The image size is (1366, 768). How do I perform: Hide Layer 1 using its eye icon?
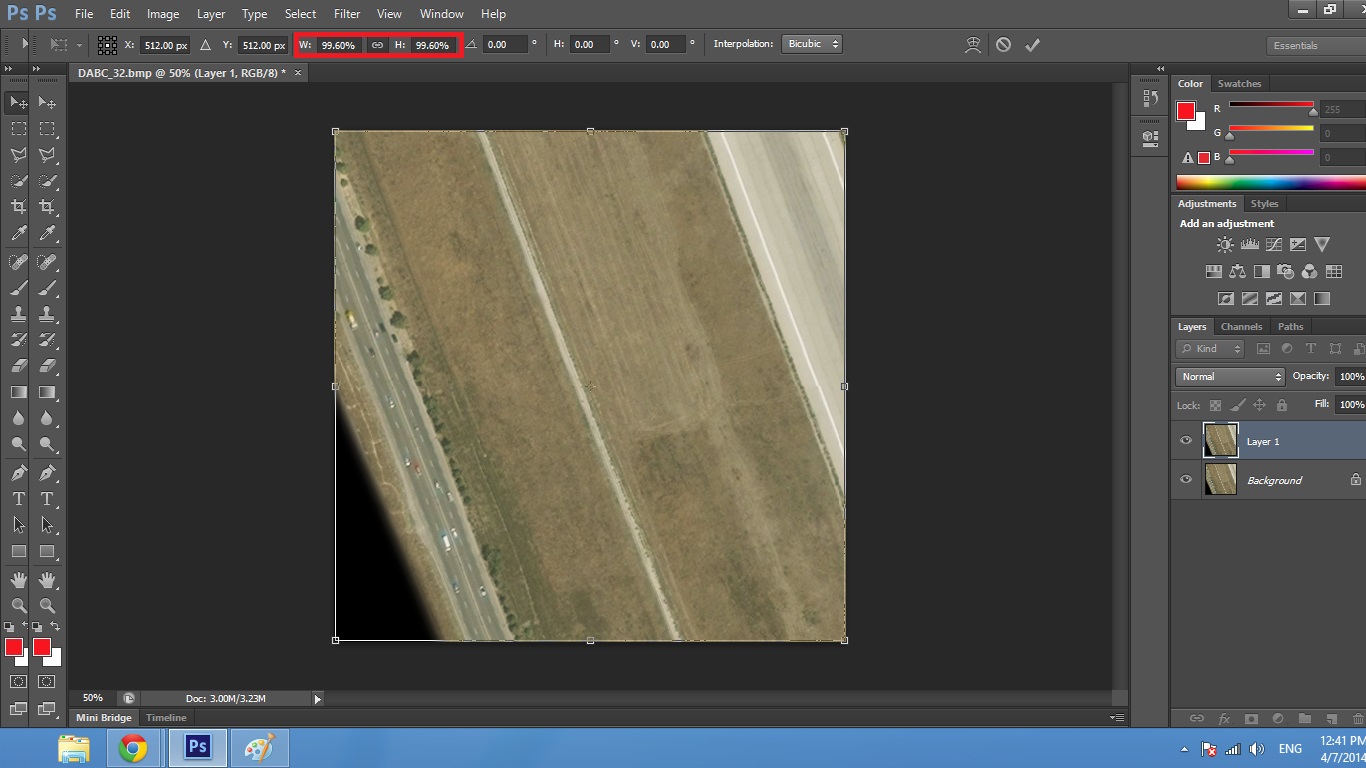(1186, 441)
